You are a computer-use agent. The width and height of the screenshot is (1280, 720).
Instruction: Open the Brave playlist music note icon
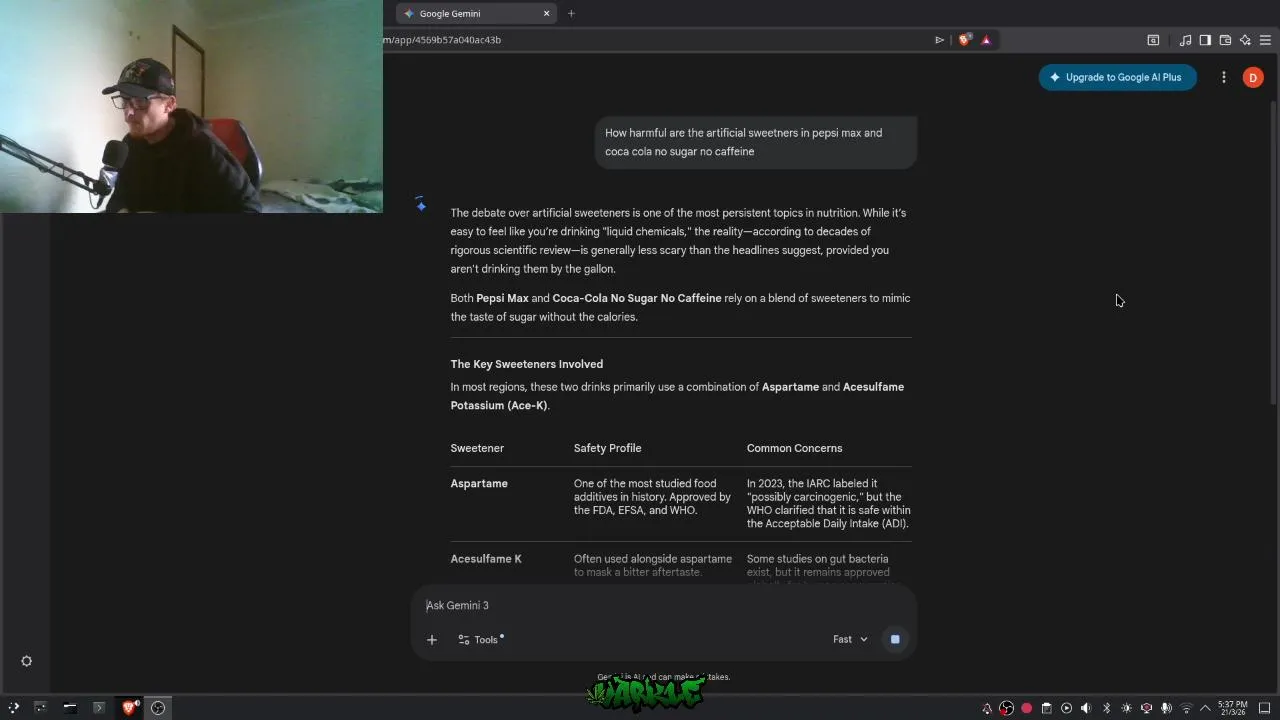point(1185,40)
